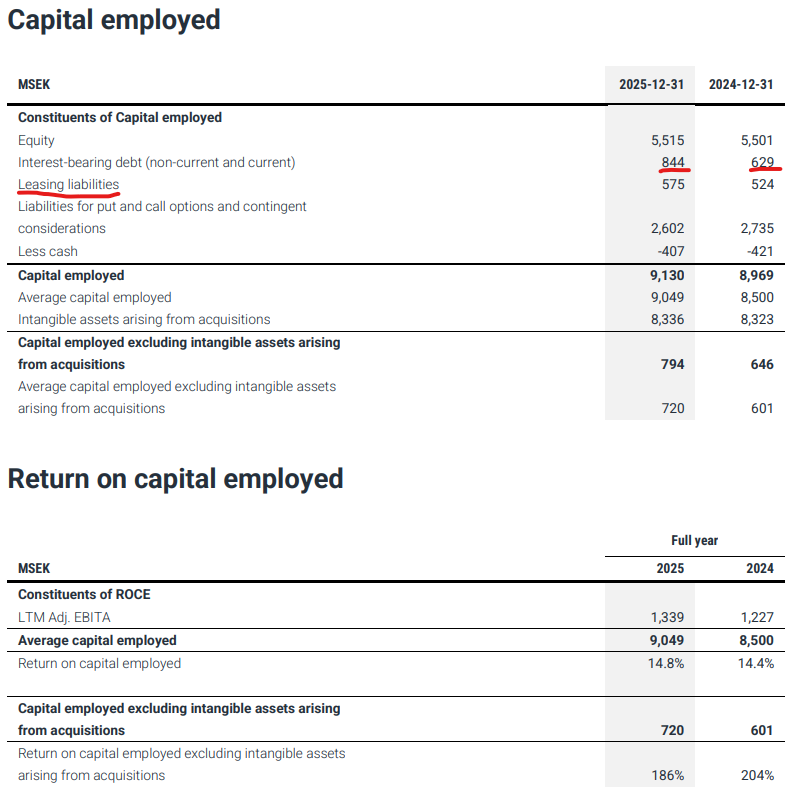Click the red-underlined "Leasing liabilities" label
Screen dimensions: 798x789
pos(68,185)
